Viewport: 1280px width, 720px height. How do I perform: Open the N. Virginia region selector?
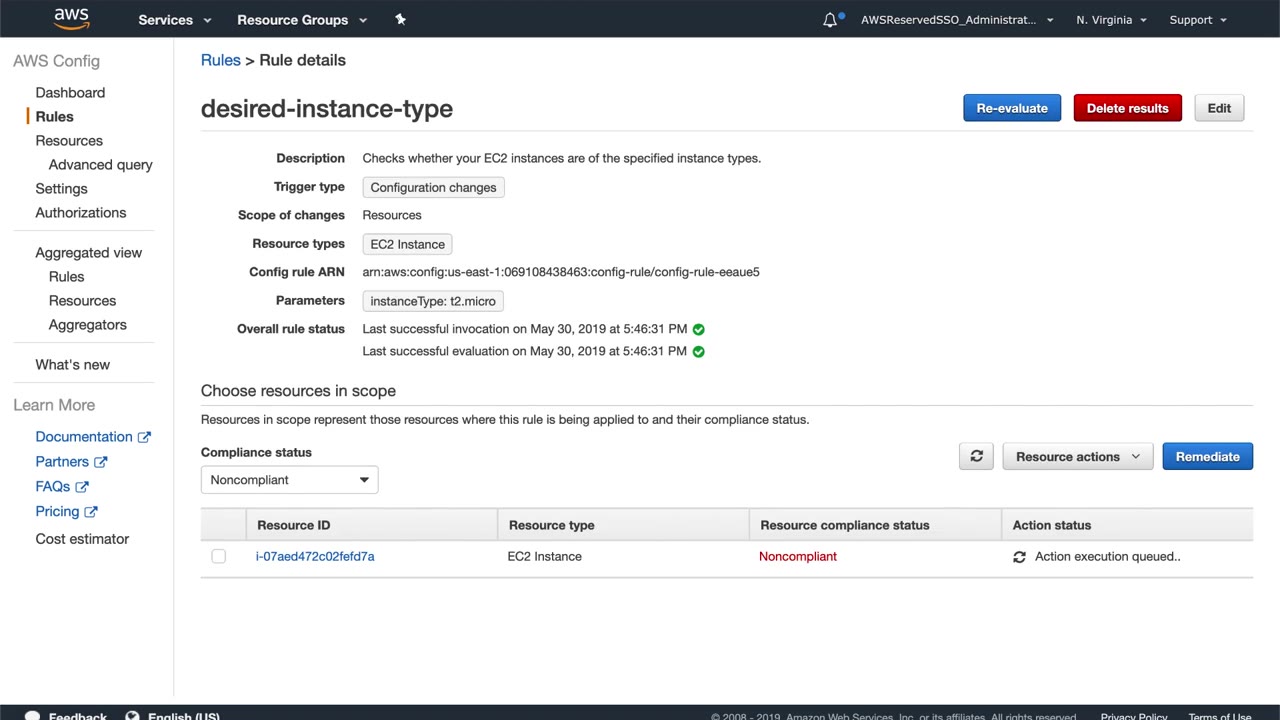tap(1110, 20)
